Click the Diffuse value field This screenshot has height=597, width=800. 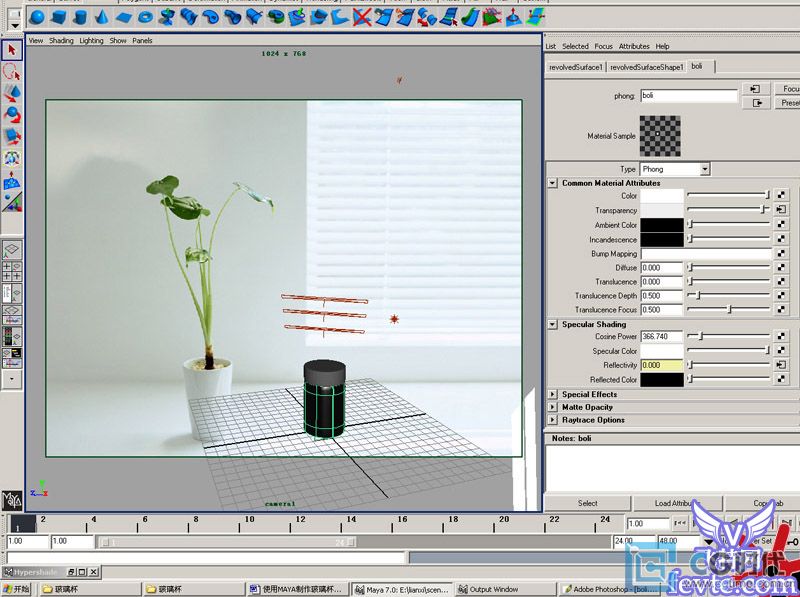pos(662,267)
